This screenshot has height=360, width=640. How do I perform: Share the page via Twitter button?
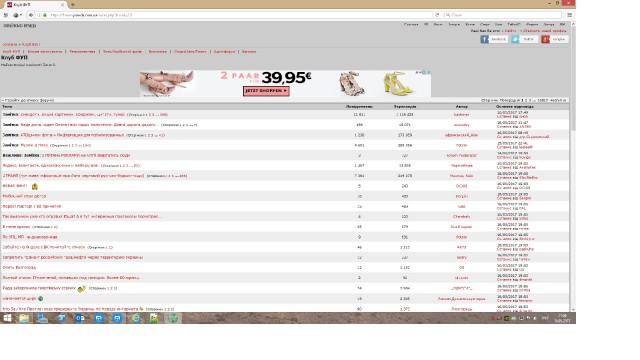(x=524, y=39)
